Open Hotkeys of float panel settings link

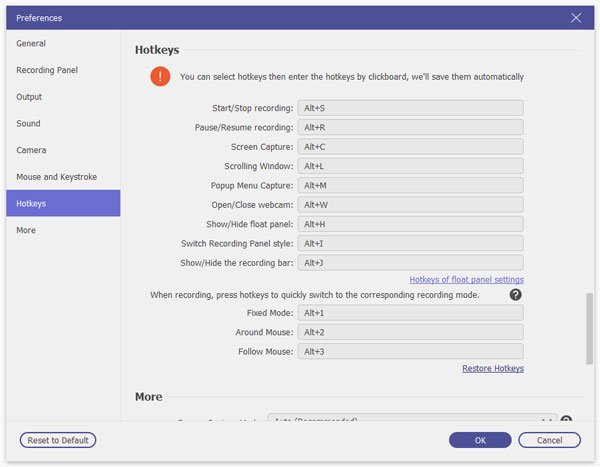pyautogui.click(x=466, y=279)
